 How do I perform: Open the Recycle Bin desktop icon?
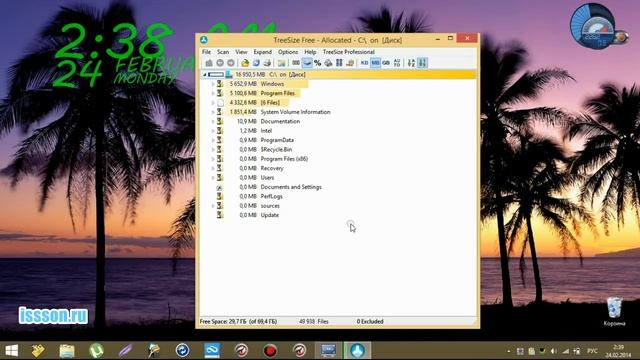[614, 311]
